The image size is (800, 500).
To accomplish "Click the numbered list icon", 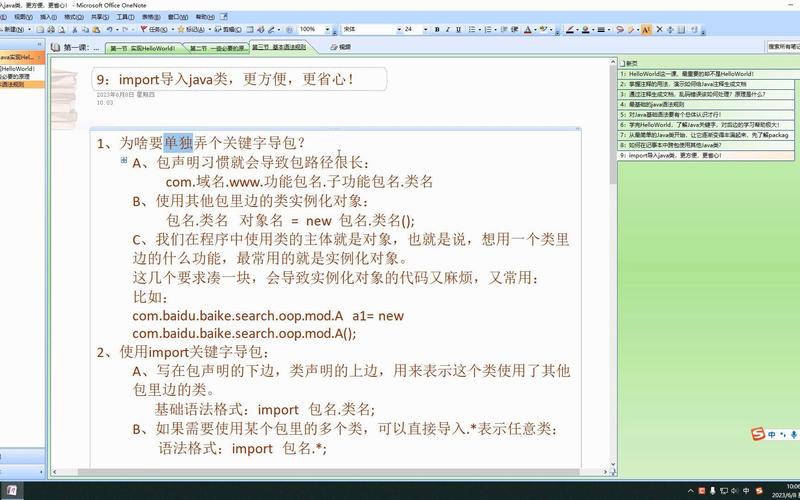I will coord(488,29).
